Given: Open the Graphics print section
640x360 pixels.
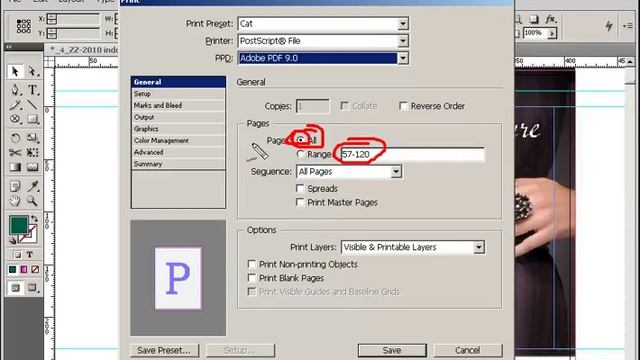Looking at the screenshot, I should [178, 129].
